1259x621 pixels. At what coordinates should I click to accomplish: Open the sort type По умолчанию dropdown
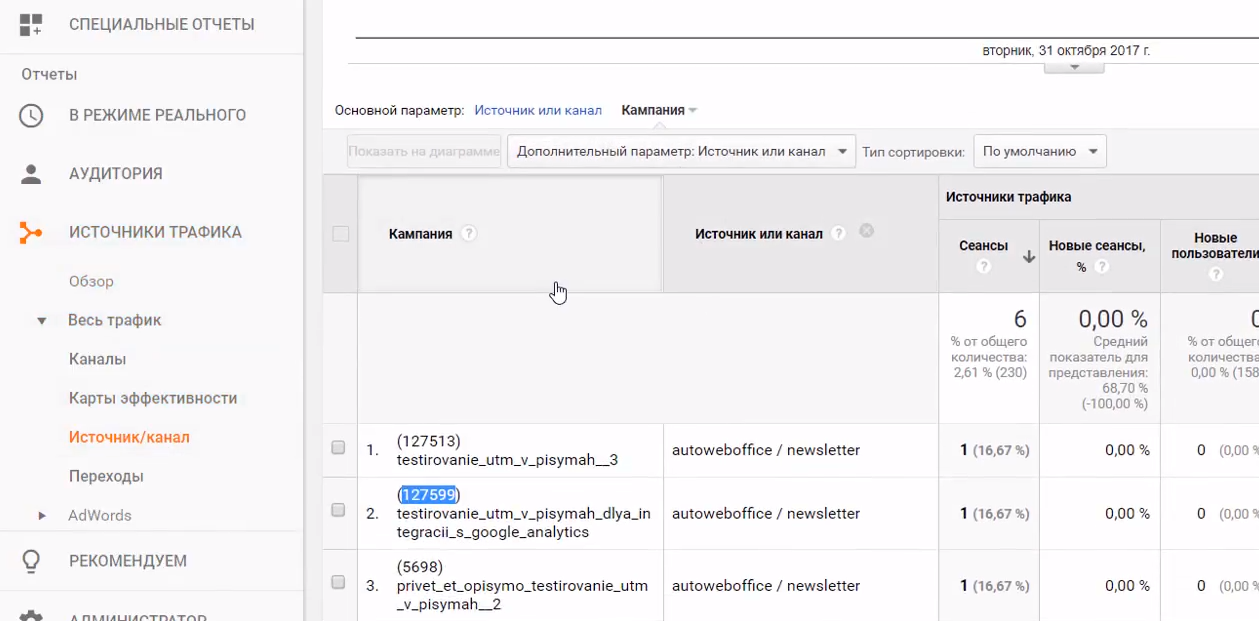point(1039,152)
